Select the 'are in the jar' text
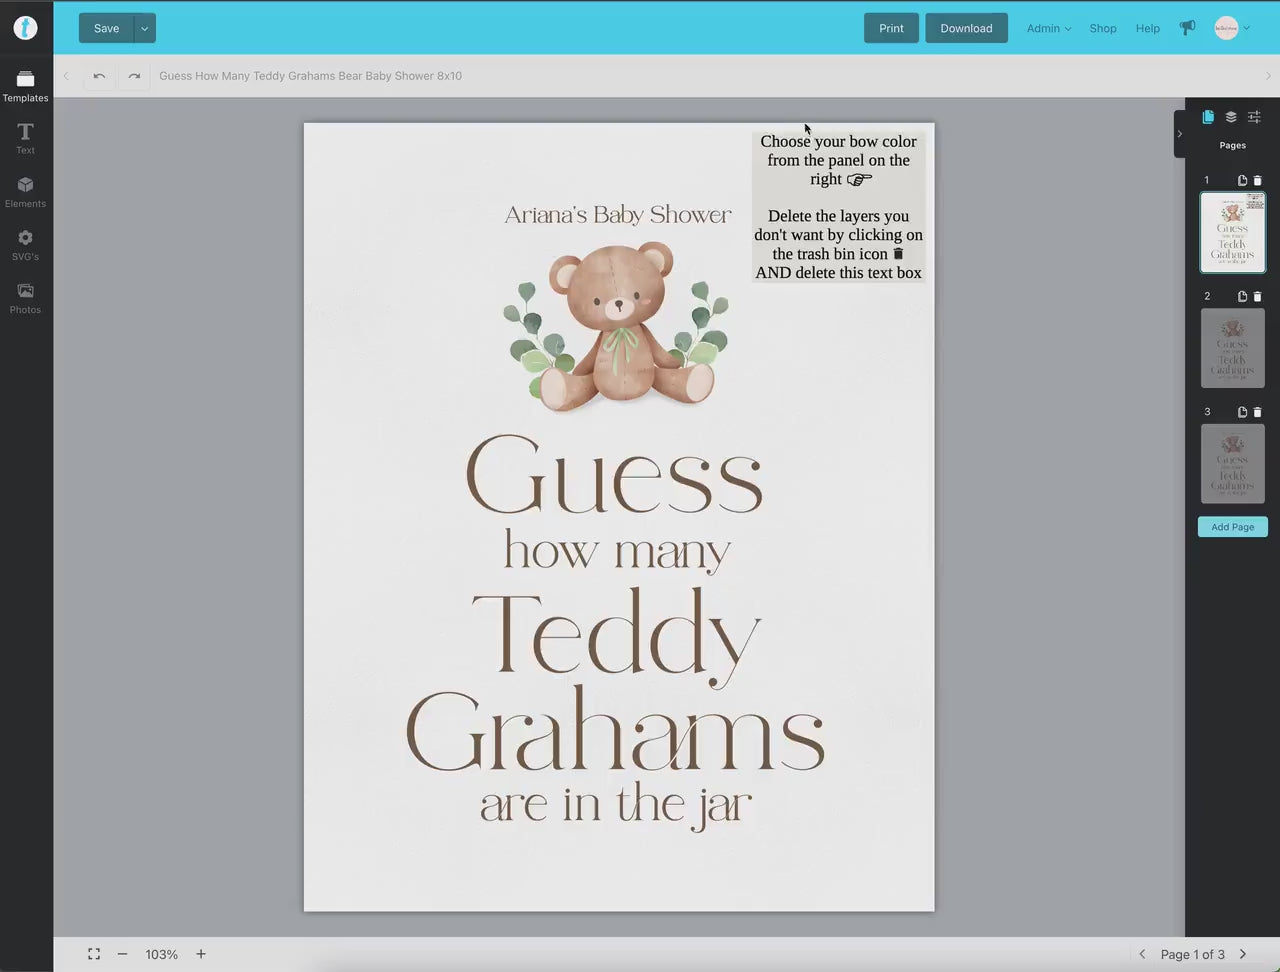 (616, 806)
